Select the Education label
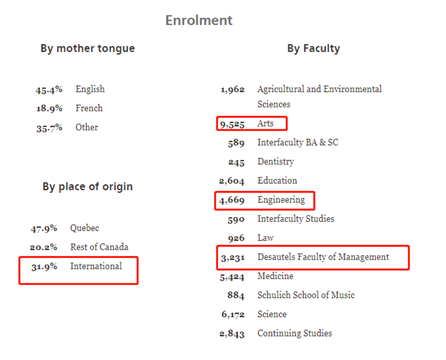446x360 pixels. 277,180
